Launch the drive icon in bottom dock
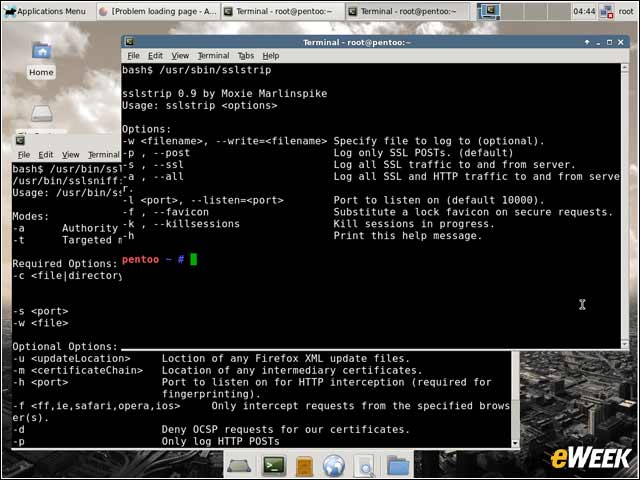Viewport: 640px width, 480px height. 239,466
